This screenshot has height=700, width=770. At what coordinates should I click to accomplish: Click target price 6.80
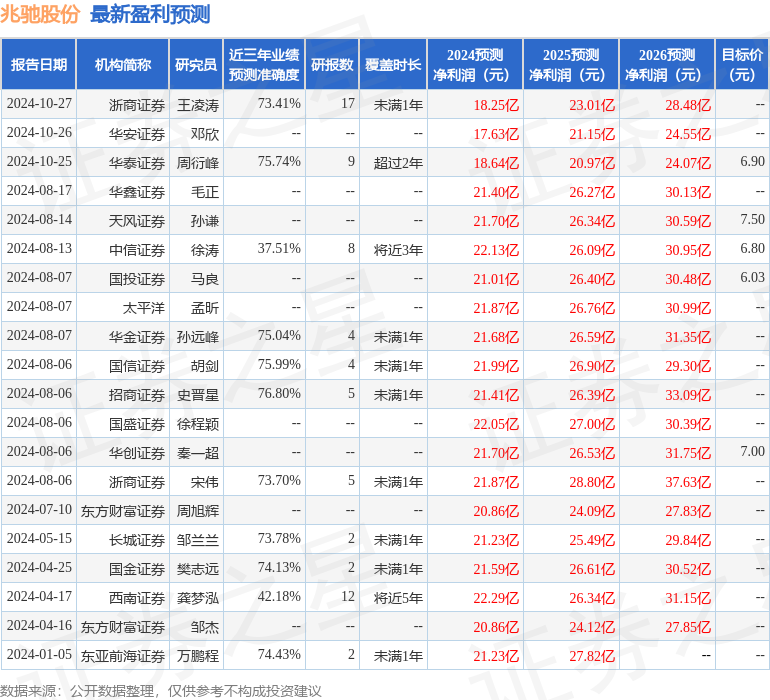(752, 249)
